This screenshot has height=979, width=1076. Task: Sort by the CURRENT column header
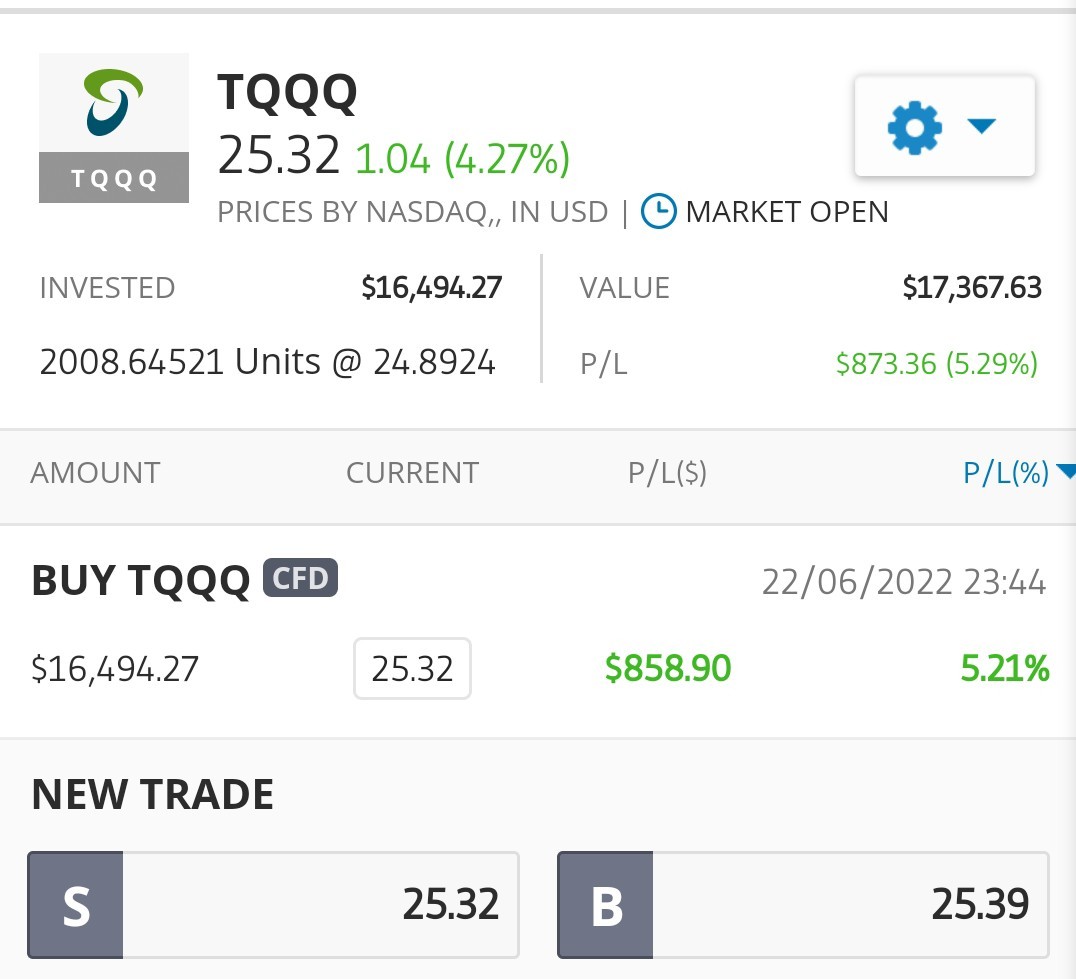pos(412,473)
